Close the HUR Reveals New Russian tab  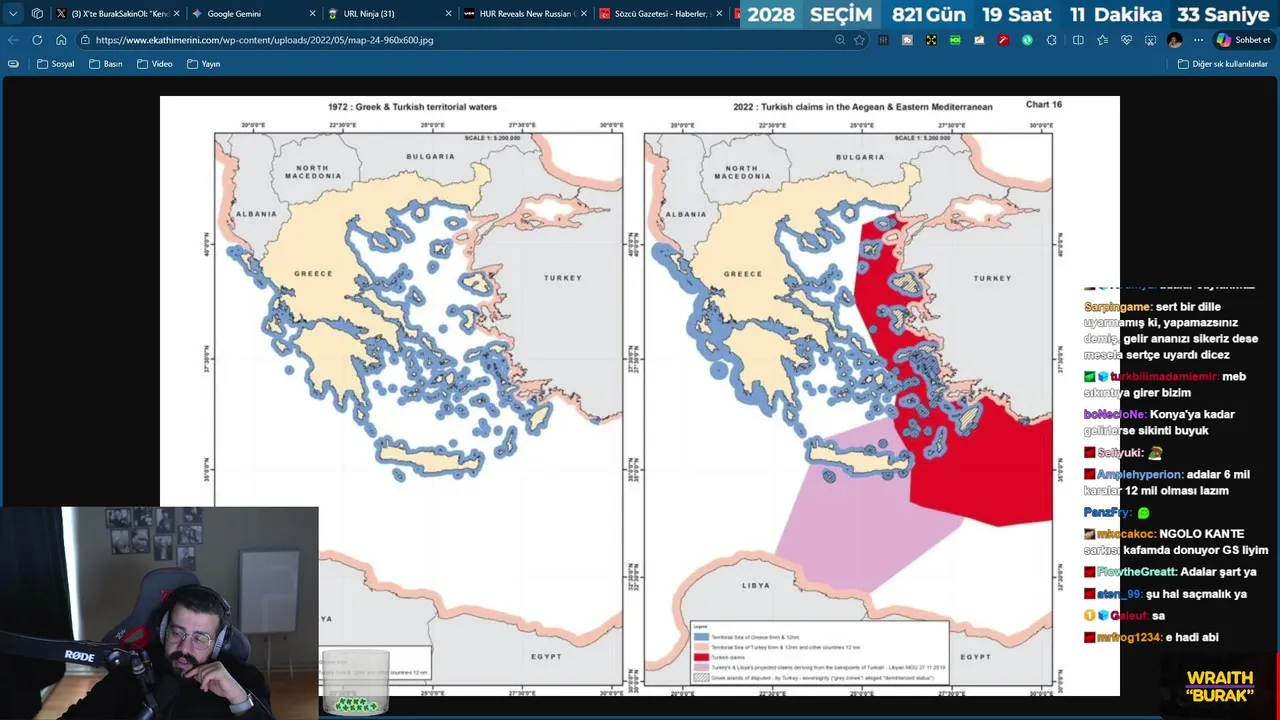click(x=584, y=14)
